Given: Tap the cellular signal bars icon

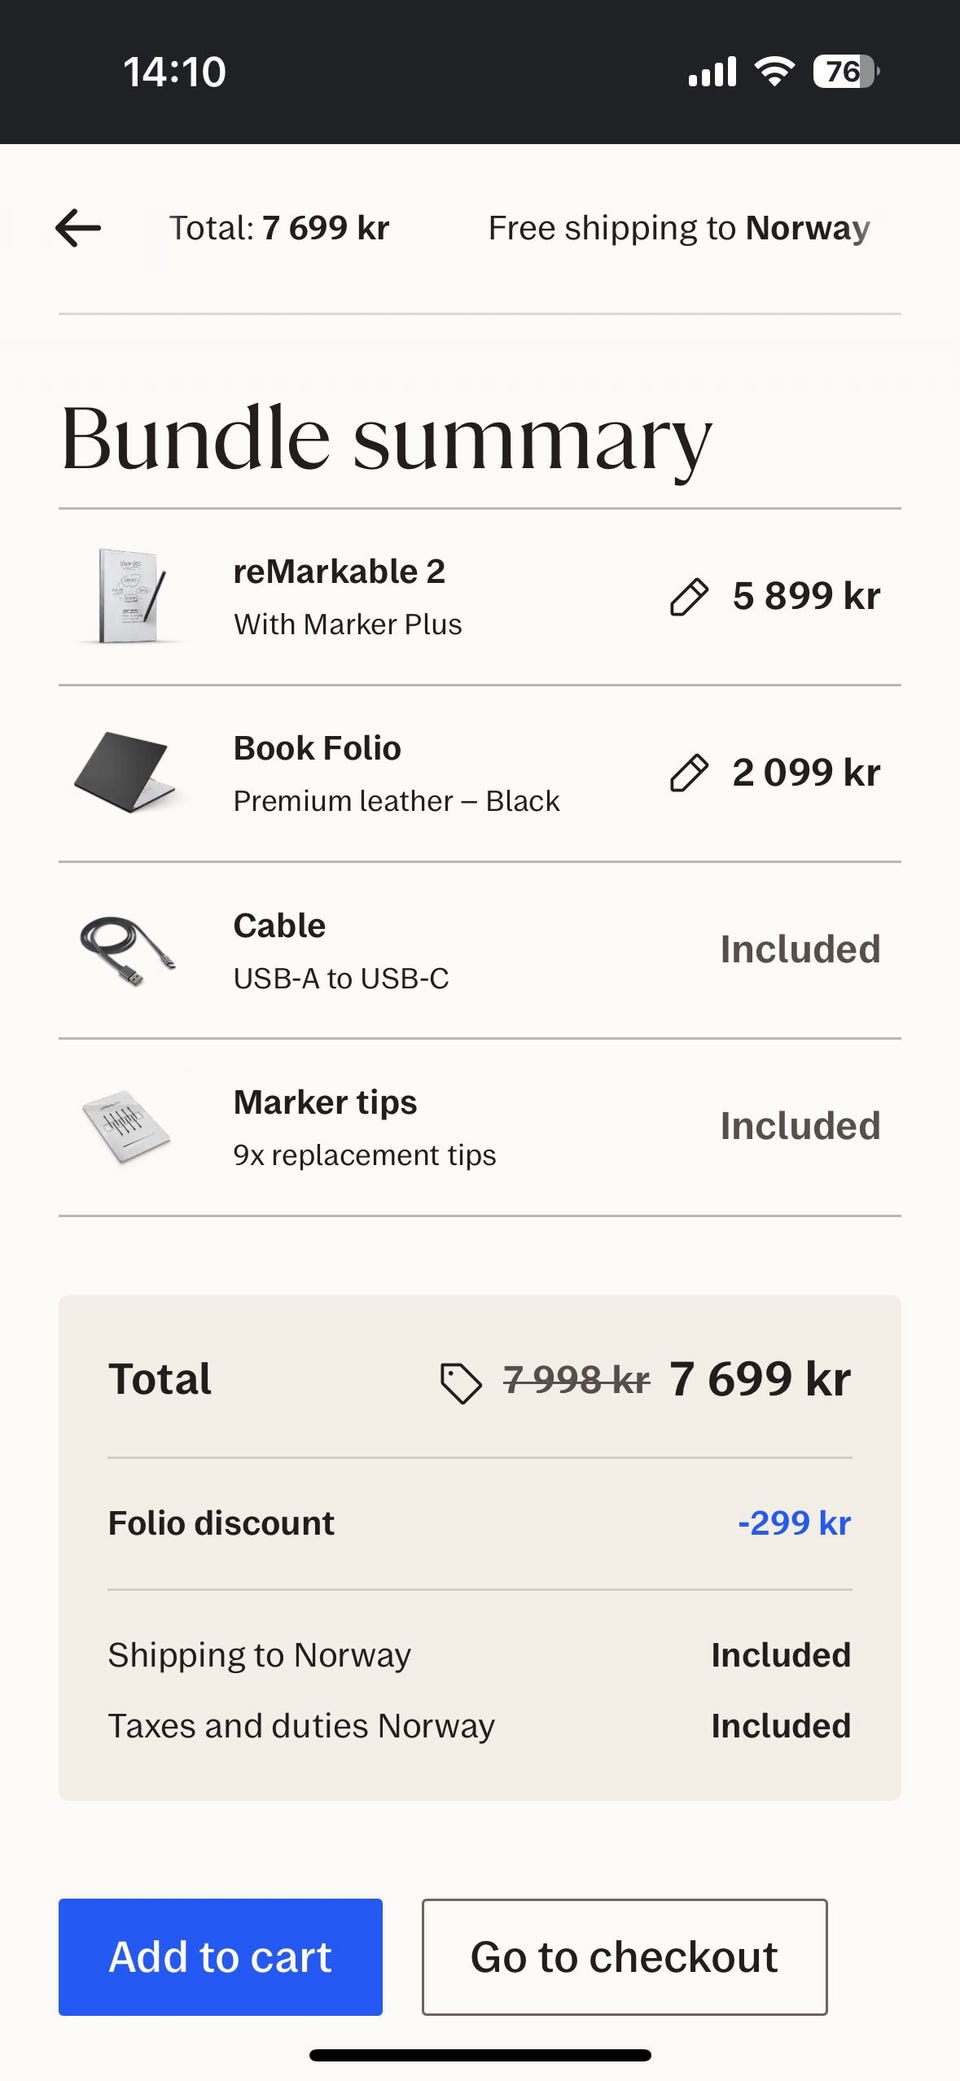Looking at the screenshot, I should (x=712, y=72).
